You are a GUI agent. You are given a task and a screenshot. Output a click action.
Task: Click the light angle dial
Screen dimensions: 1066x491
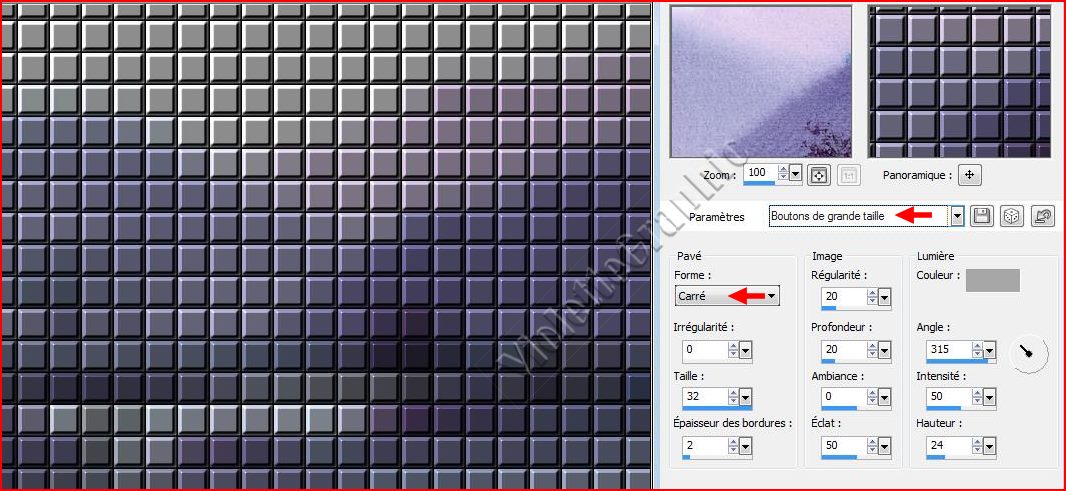[1029, 353]
